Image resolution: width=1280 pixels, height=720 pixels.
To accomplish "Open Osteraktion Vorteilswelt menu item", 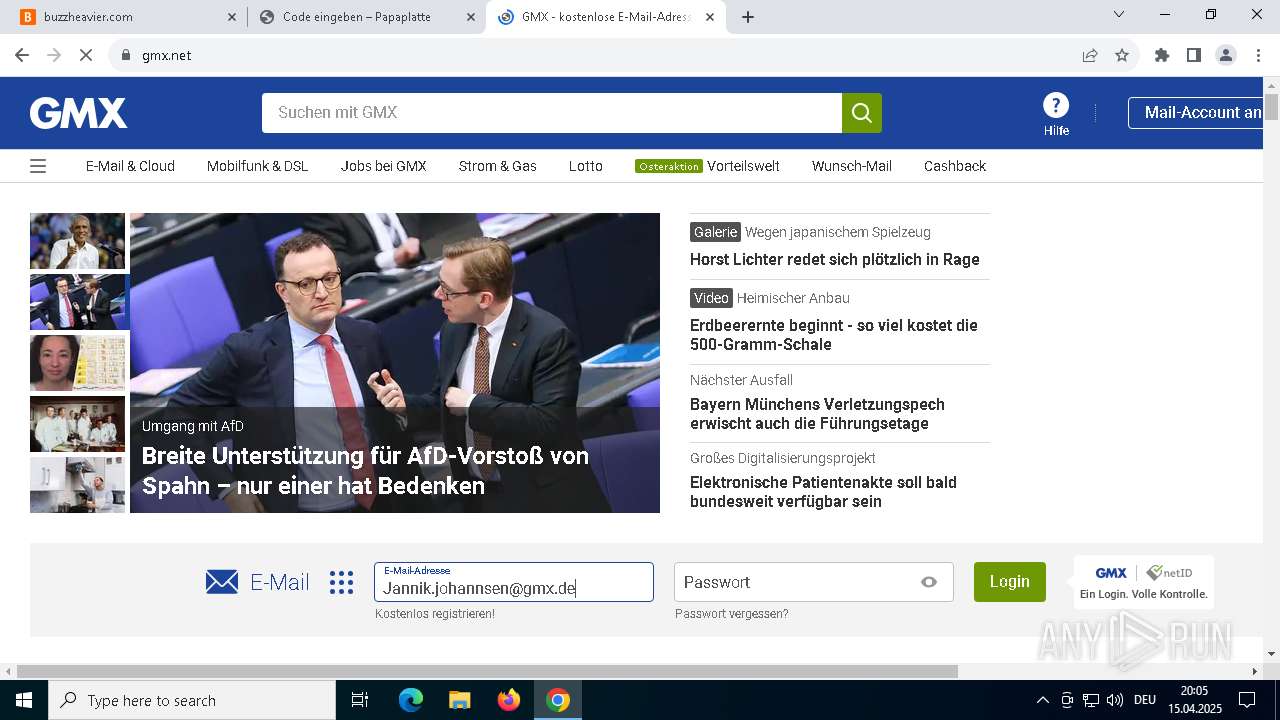I will 707,166.
